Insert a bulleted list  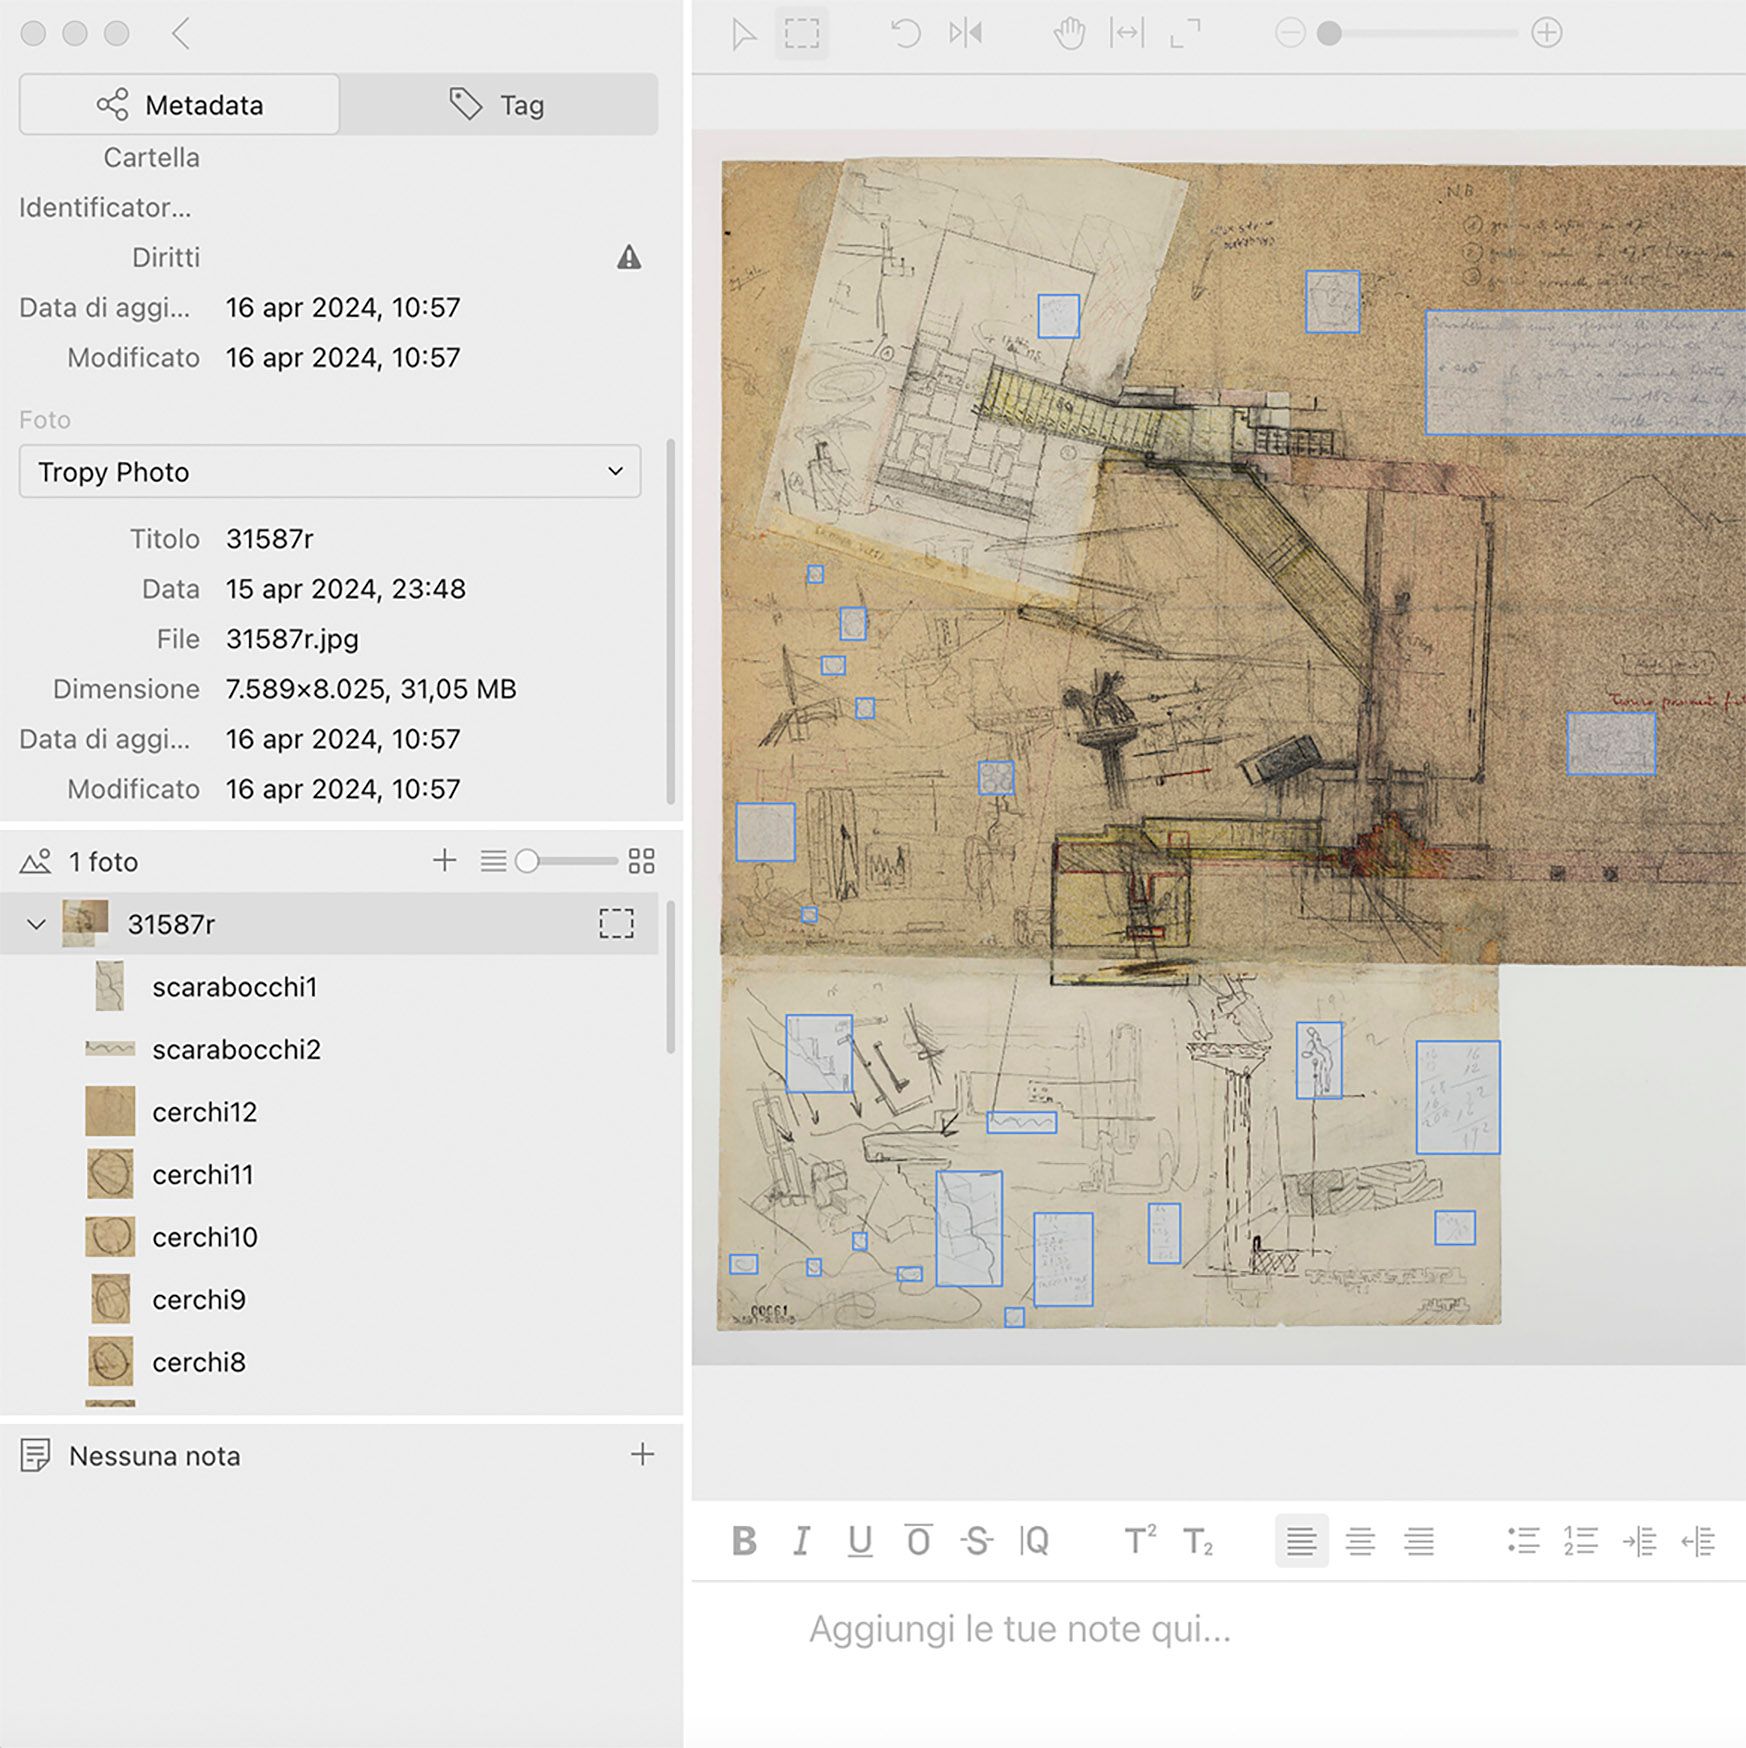coord(1523,1541)
